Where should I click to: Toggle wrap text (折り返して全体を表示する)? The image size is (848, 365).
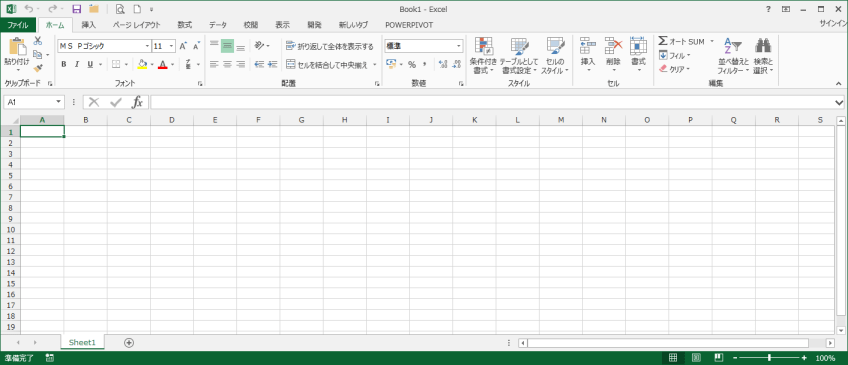329,46
